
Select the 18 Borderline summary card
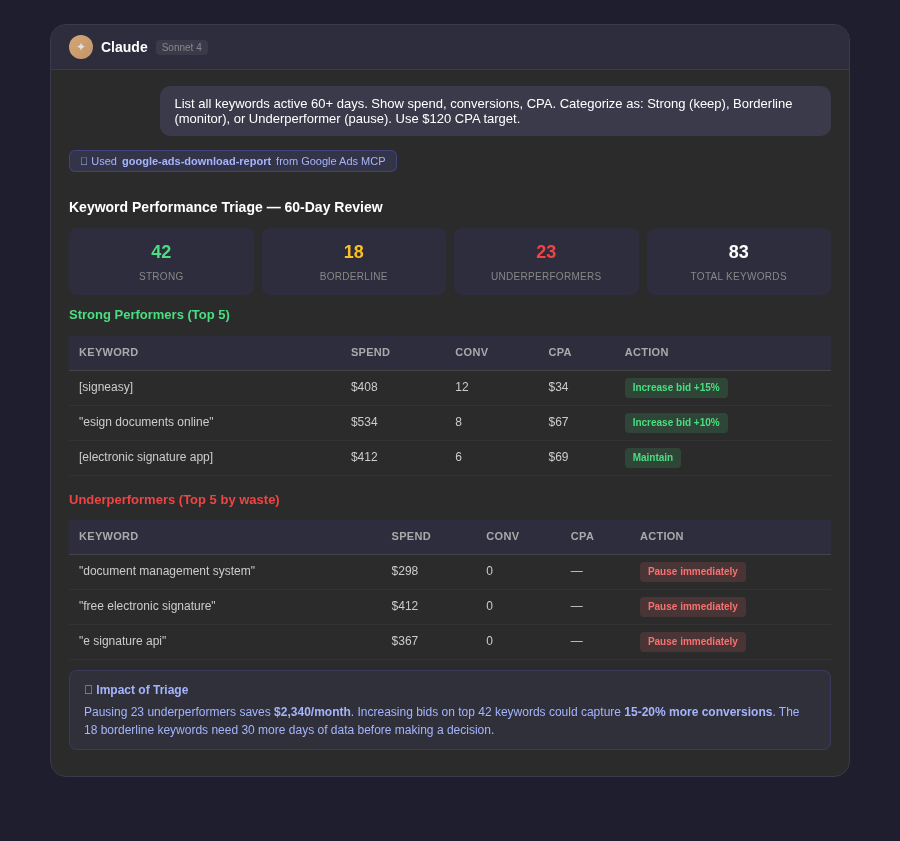[x=354, y=262]
